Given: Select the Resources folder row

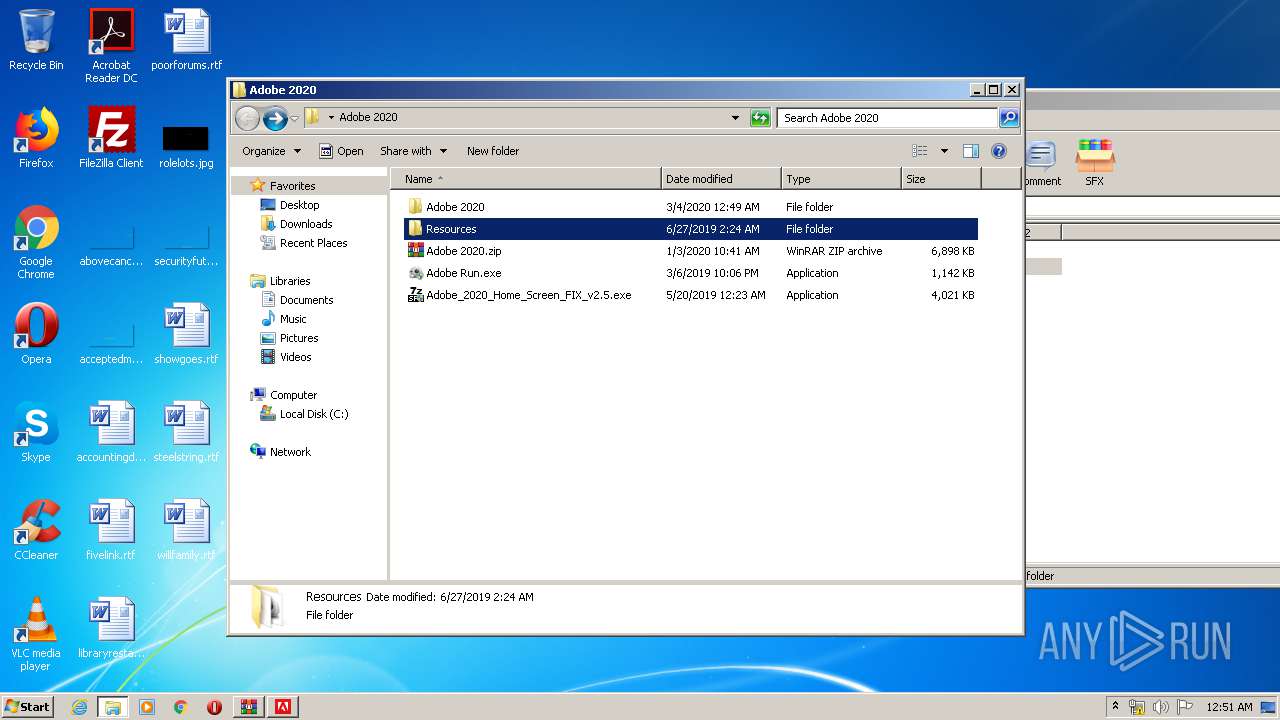Looking at the screenshot, I should coord(691,229).
